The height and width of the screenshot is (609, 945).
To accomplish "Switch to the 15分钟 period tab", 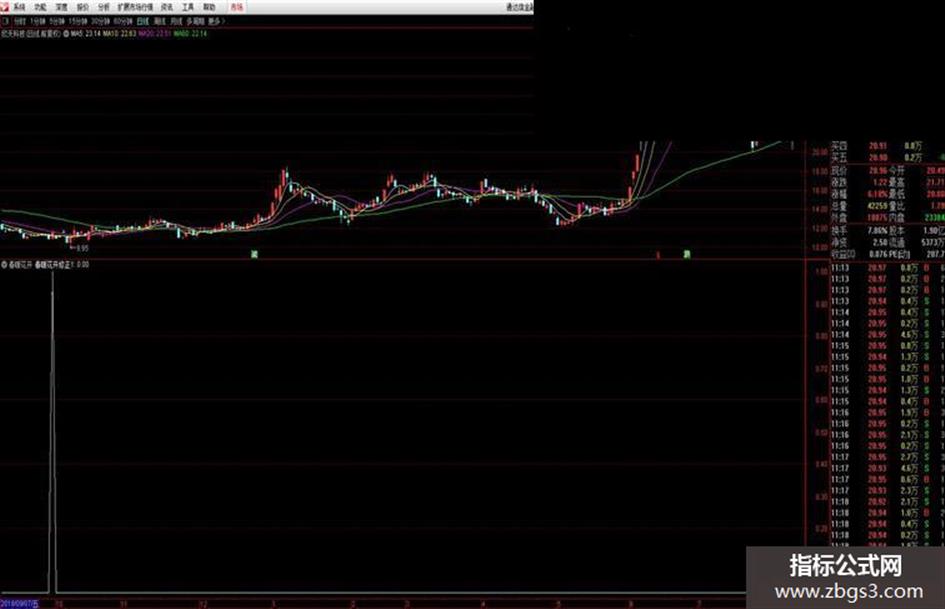I will (x=78, y=21).
